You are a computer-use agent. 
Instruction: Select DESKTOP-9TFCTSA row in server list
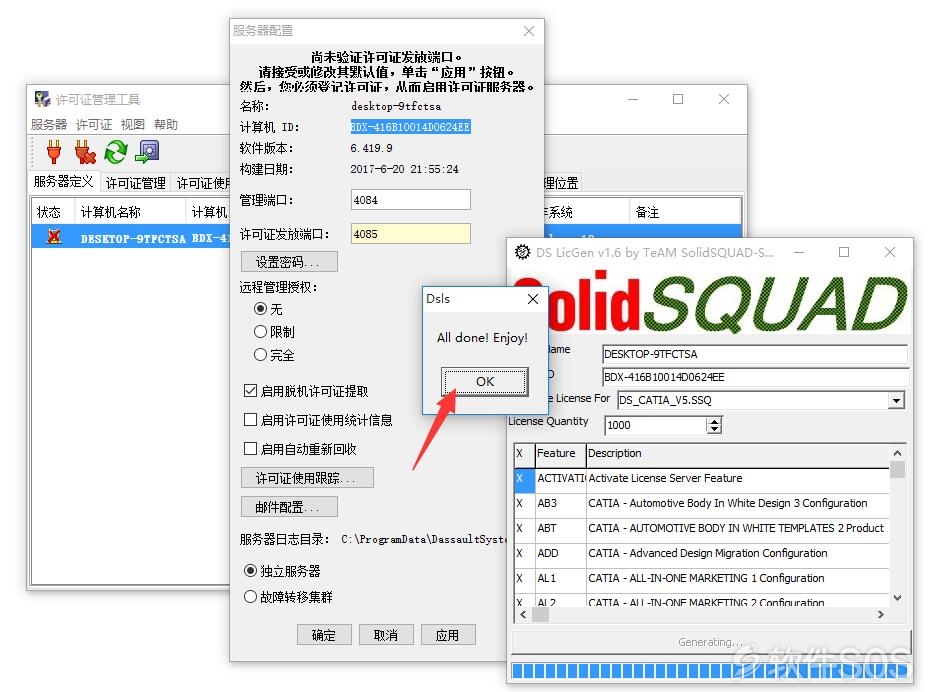click(131, 237)
